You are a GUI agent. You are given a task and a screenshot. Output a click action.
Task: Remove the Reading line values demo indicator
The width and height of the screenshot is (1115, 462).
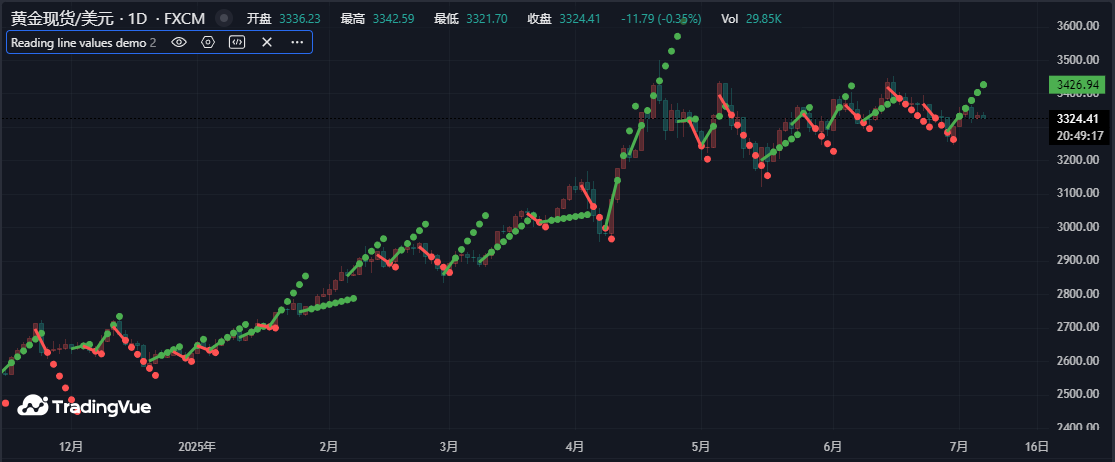click(267, 42)
